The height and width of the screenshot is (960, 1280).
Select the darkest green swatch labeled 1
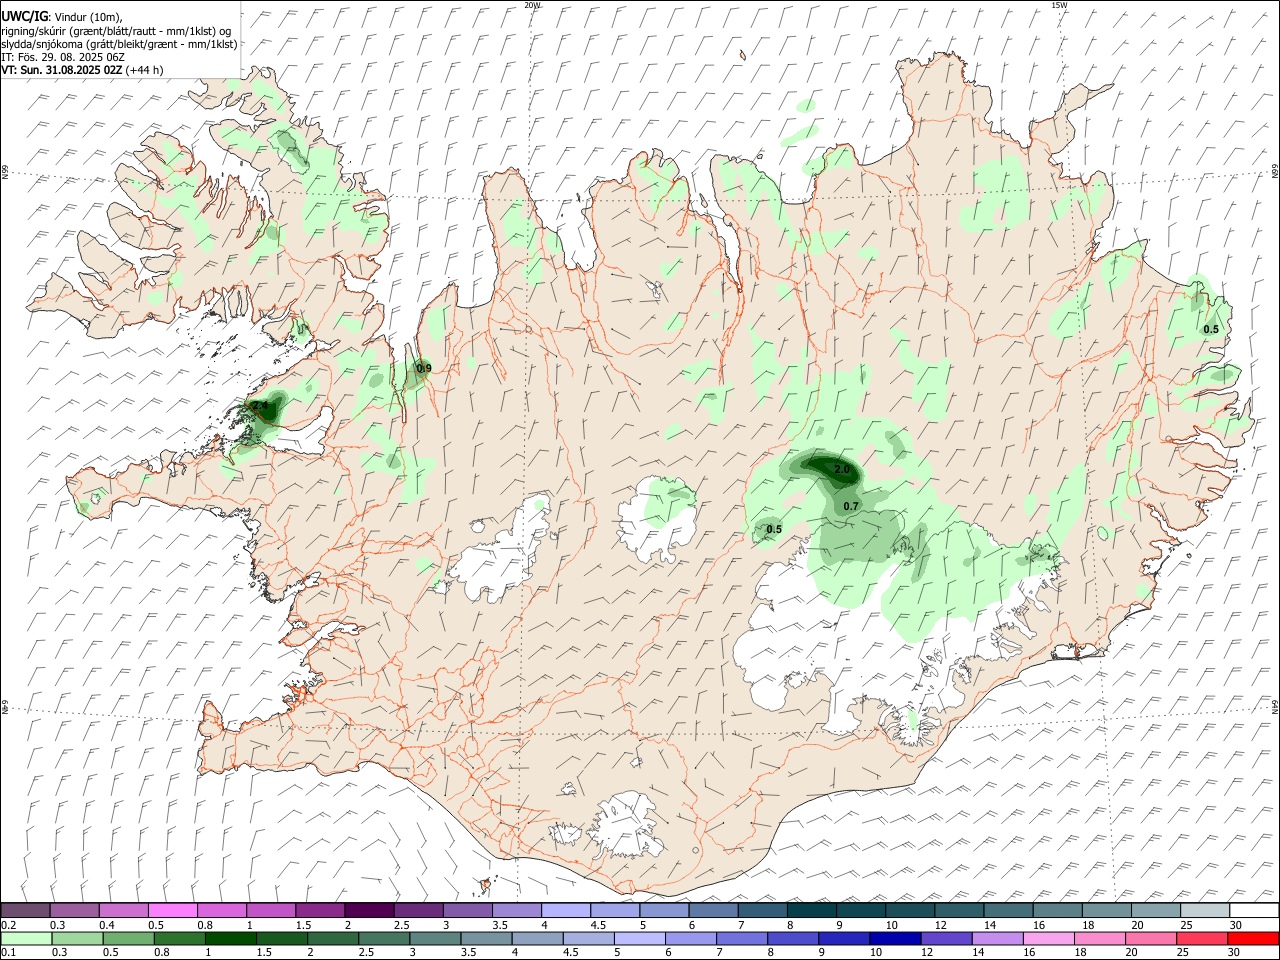(x=231, y=938)
